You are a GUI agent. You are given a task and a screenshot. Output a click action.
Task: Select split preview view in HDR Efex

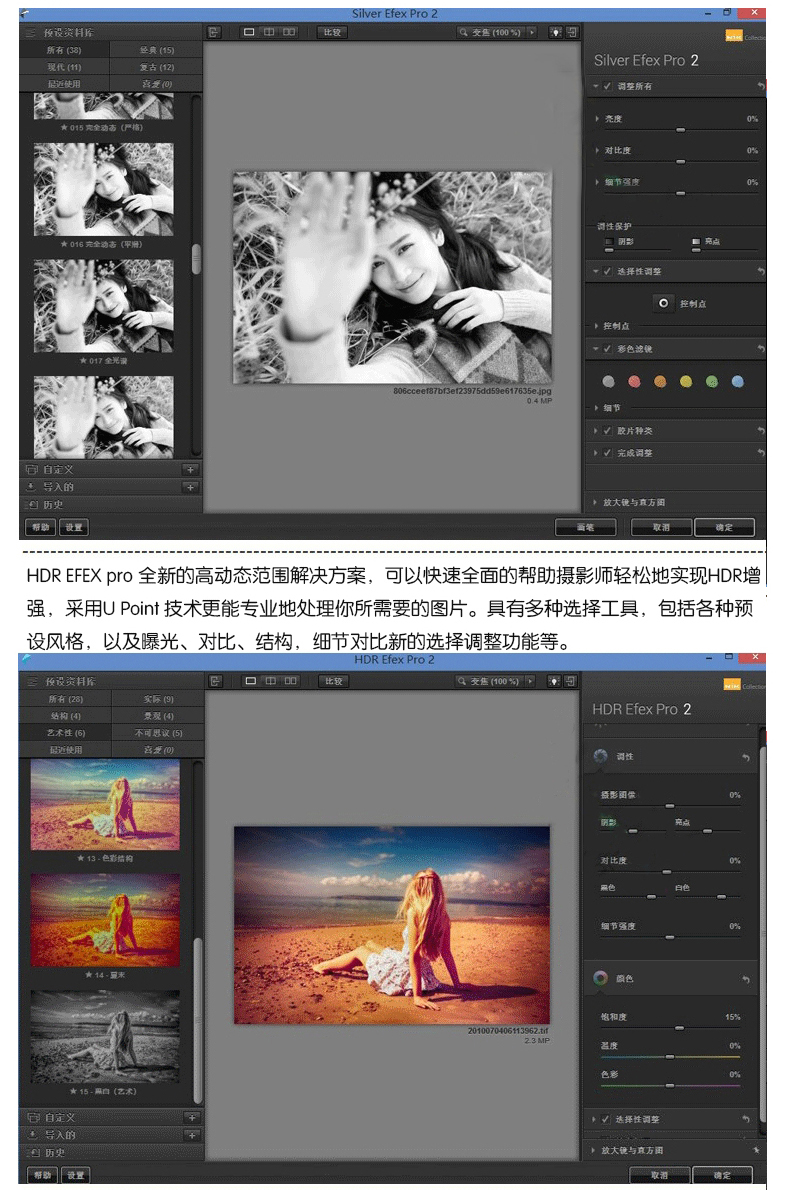coord(270,682)
